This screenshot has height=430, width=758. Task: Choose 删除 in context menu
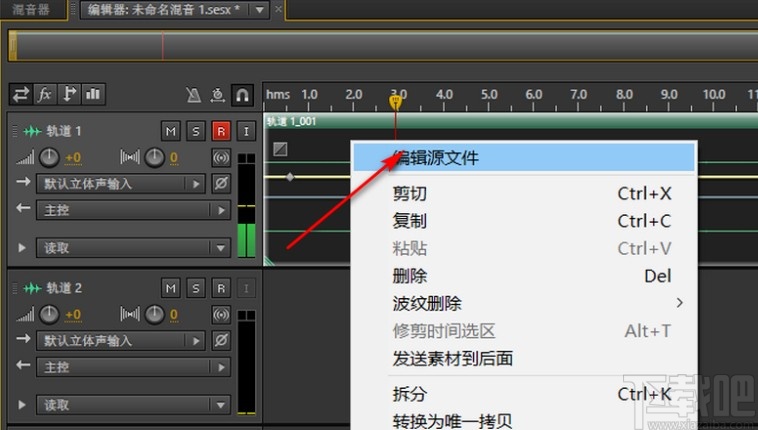(x=525, y=276)
